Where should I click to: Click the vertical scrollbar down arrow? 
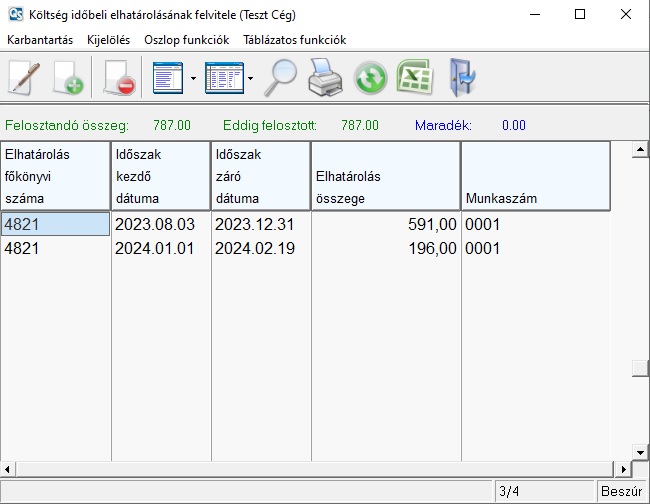click(640, 452)
